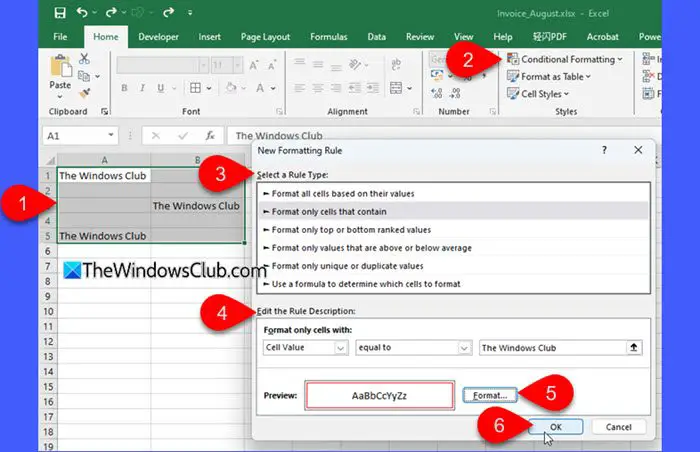Click the Decrease Indent icon
The height and width of the screenshot is (452, 700).
[355, 88]
